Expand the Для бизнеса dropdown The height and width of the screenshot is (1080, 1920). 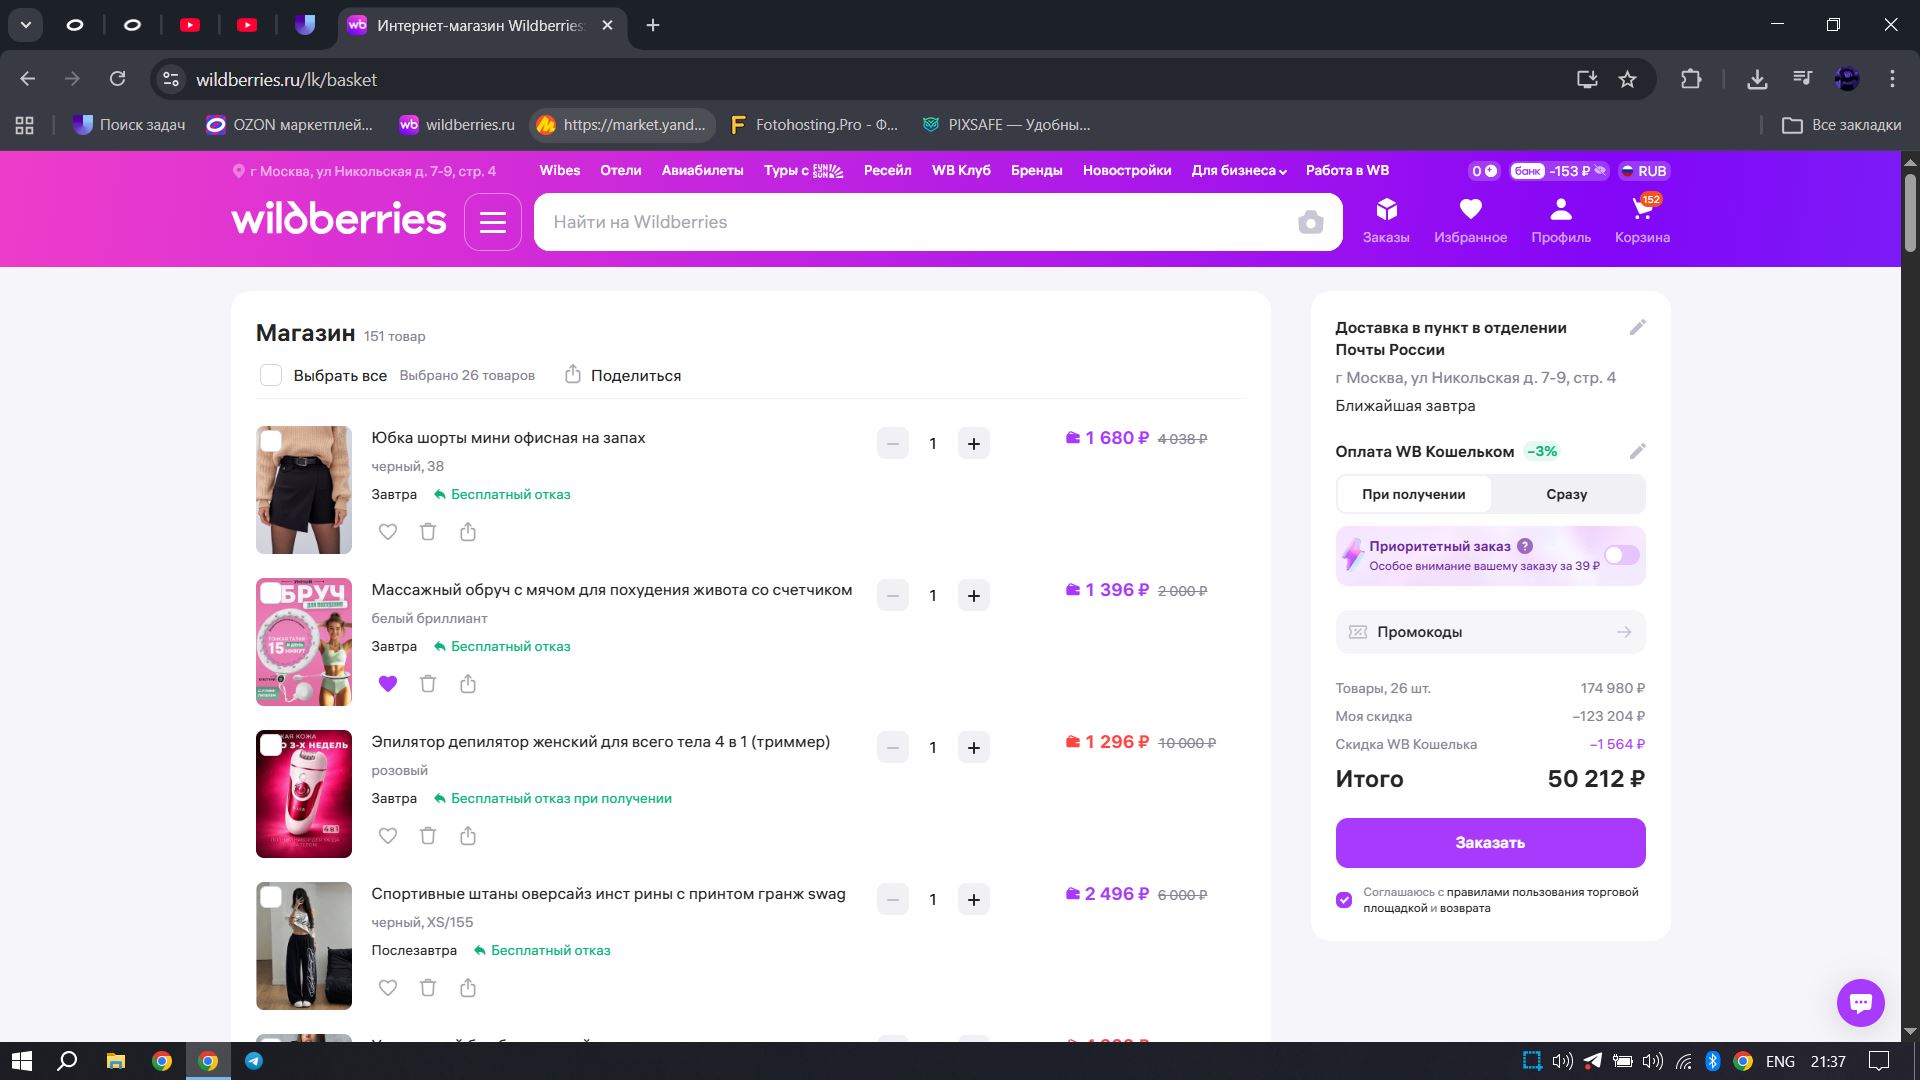[x=1238, y=171]
